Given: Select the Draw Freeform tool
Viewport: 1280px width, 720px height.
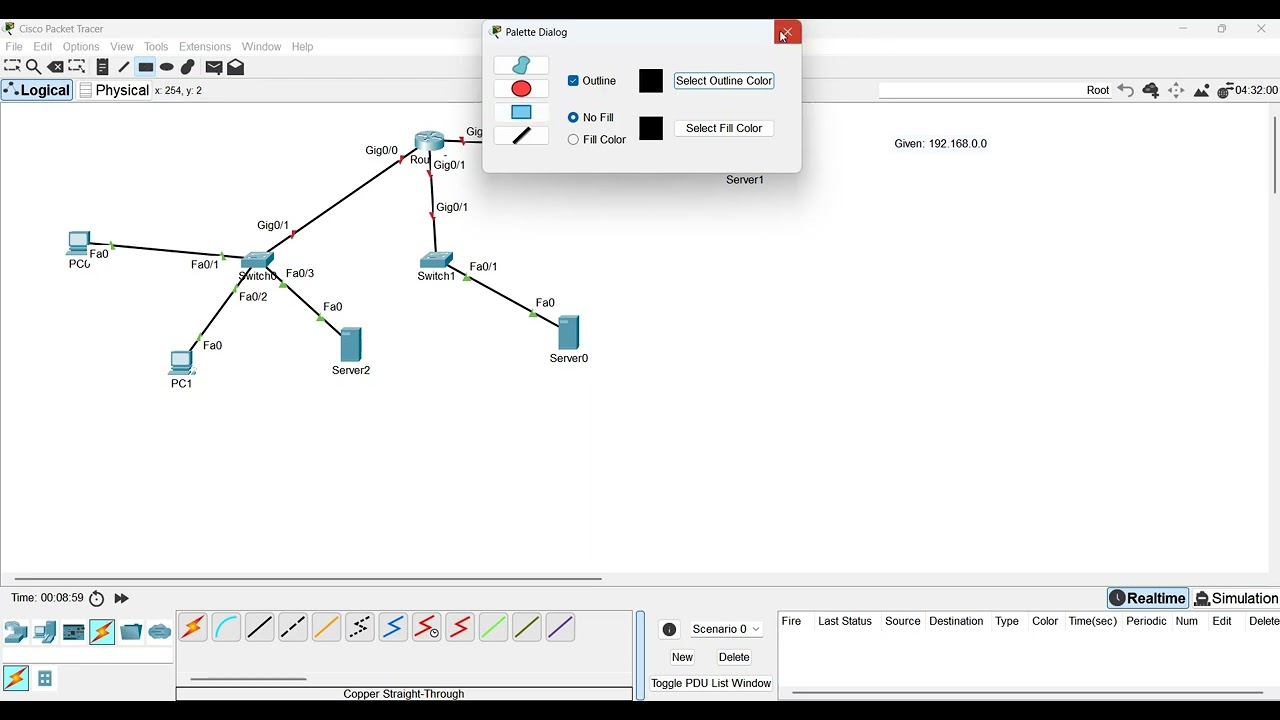Looking at the screenshot, I should click(188, 67).
